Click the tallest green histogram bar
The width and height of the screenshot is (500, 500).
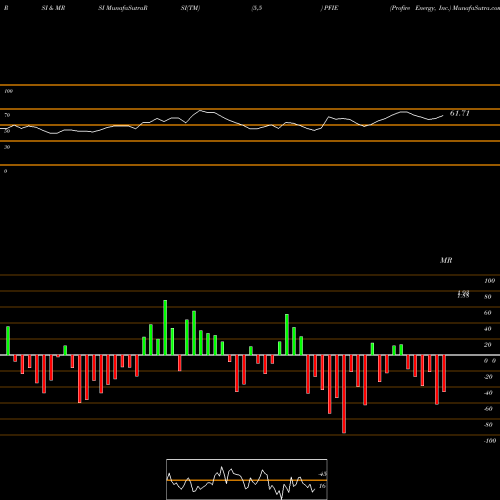click(165, 328)
